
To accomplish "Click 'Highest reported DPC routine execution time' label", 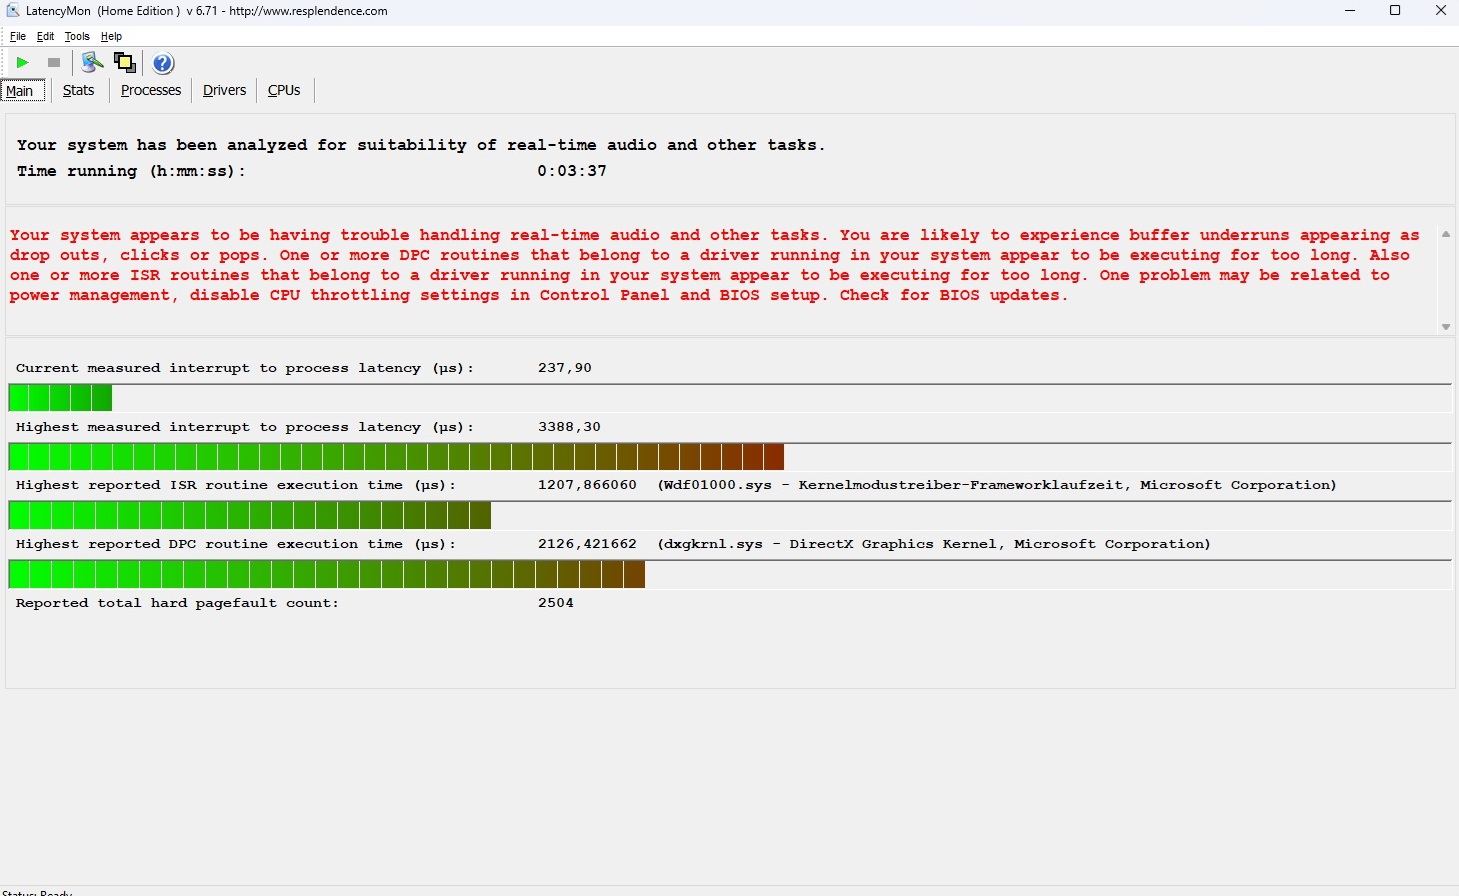I will (x=236, y=544).
